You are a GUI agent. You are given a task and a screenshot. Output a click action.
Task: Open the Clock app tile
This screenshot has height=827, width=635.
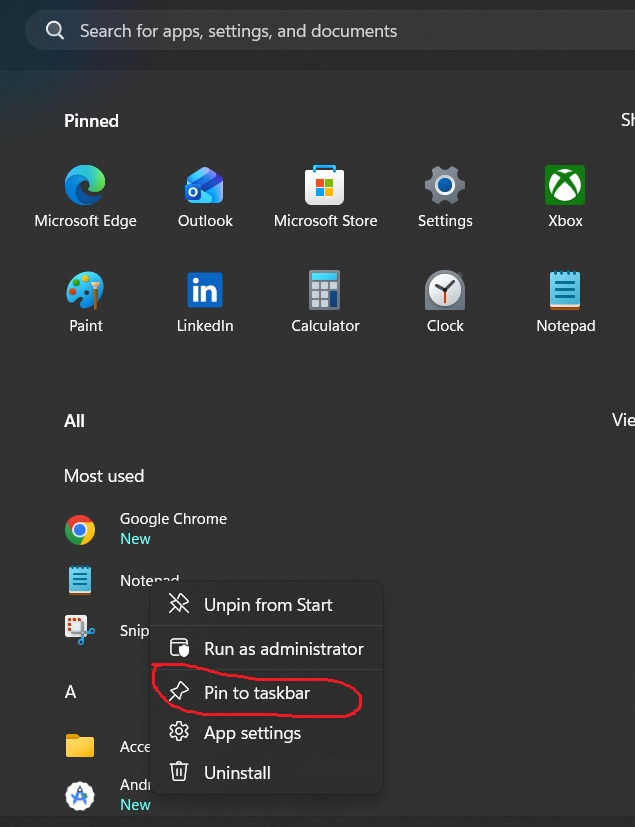click(445, 302)
